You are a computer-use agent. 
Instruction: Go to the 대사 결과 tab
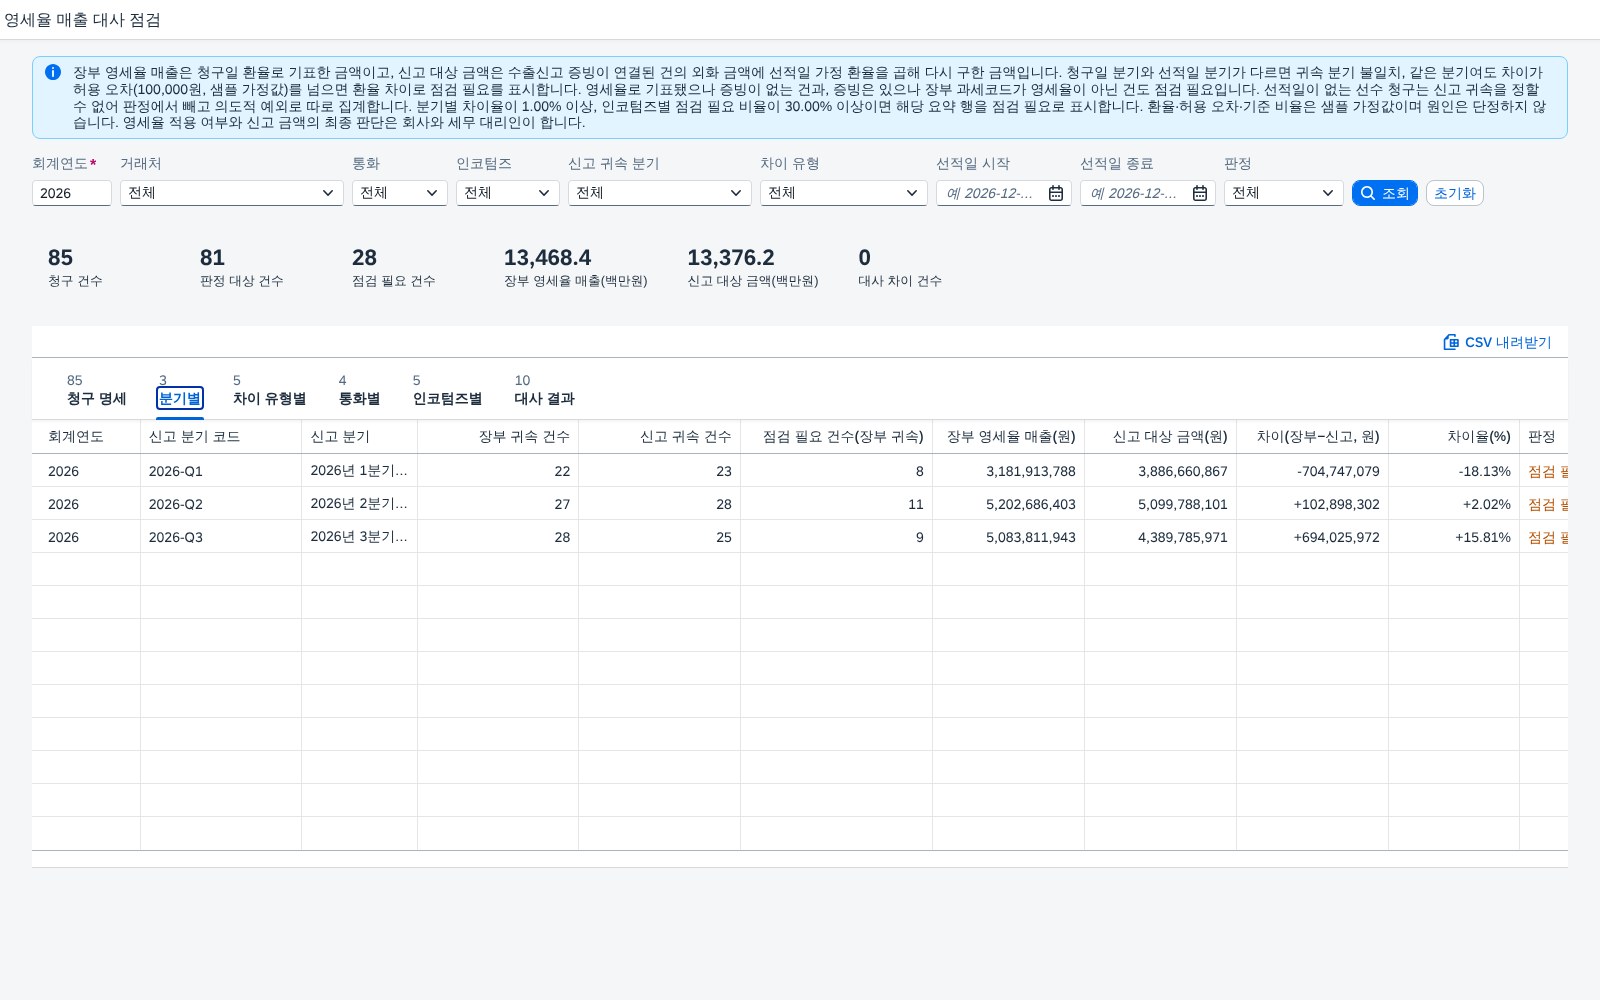click(544, 390)
